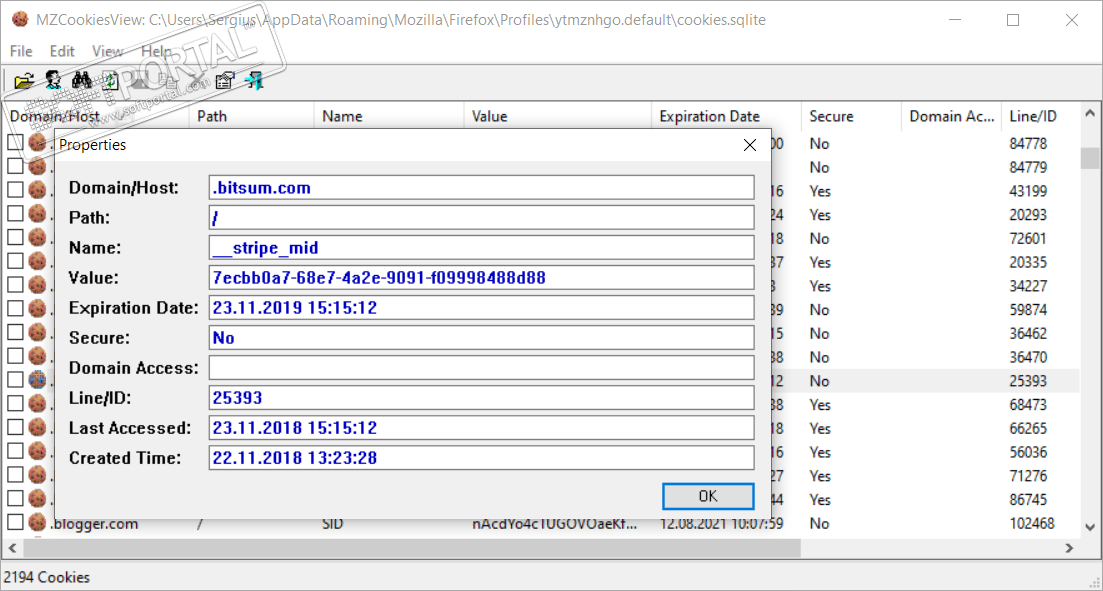Click the status bar text 2194 Cookies
Screen dimensions: 1103x591
point(47,578)
